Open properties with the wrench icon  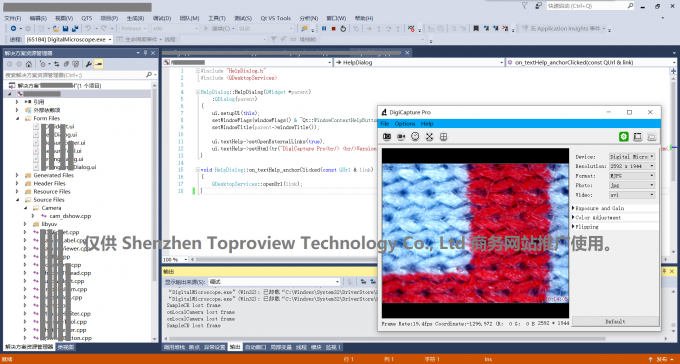click(x=89, y=64)
